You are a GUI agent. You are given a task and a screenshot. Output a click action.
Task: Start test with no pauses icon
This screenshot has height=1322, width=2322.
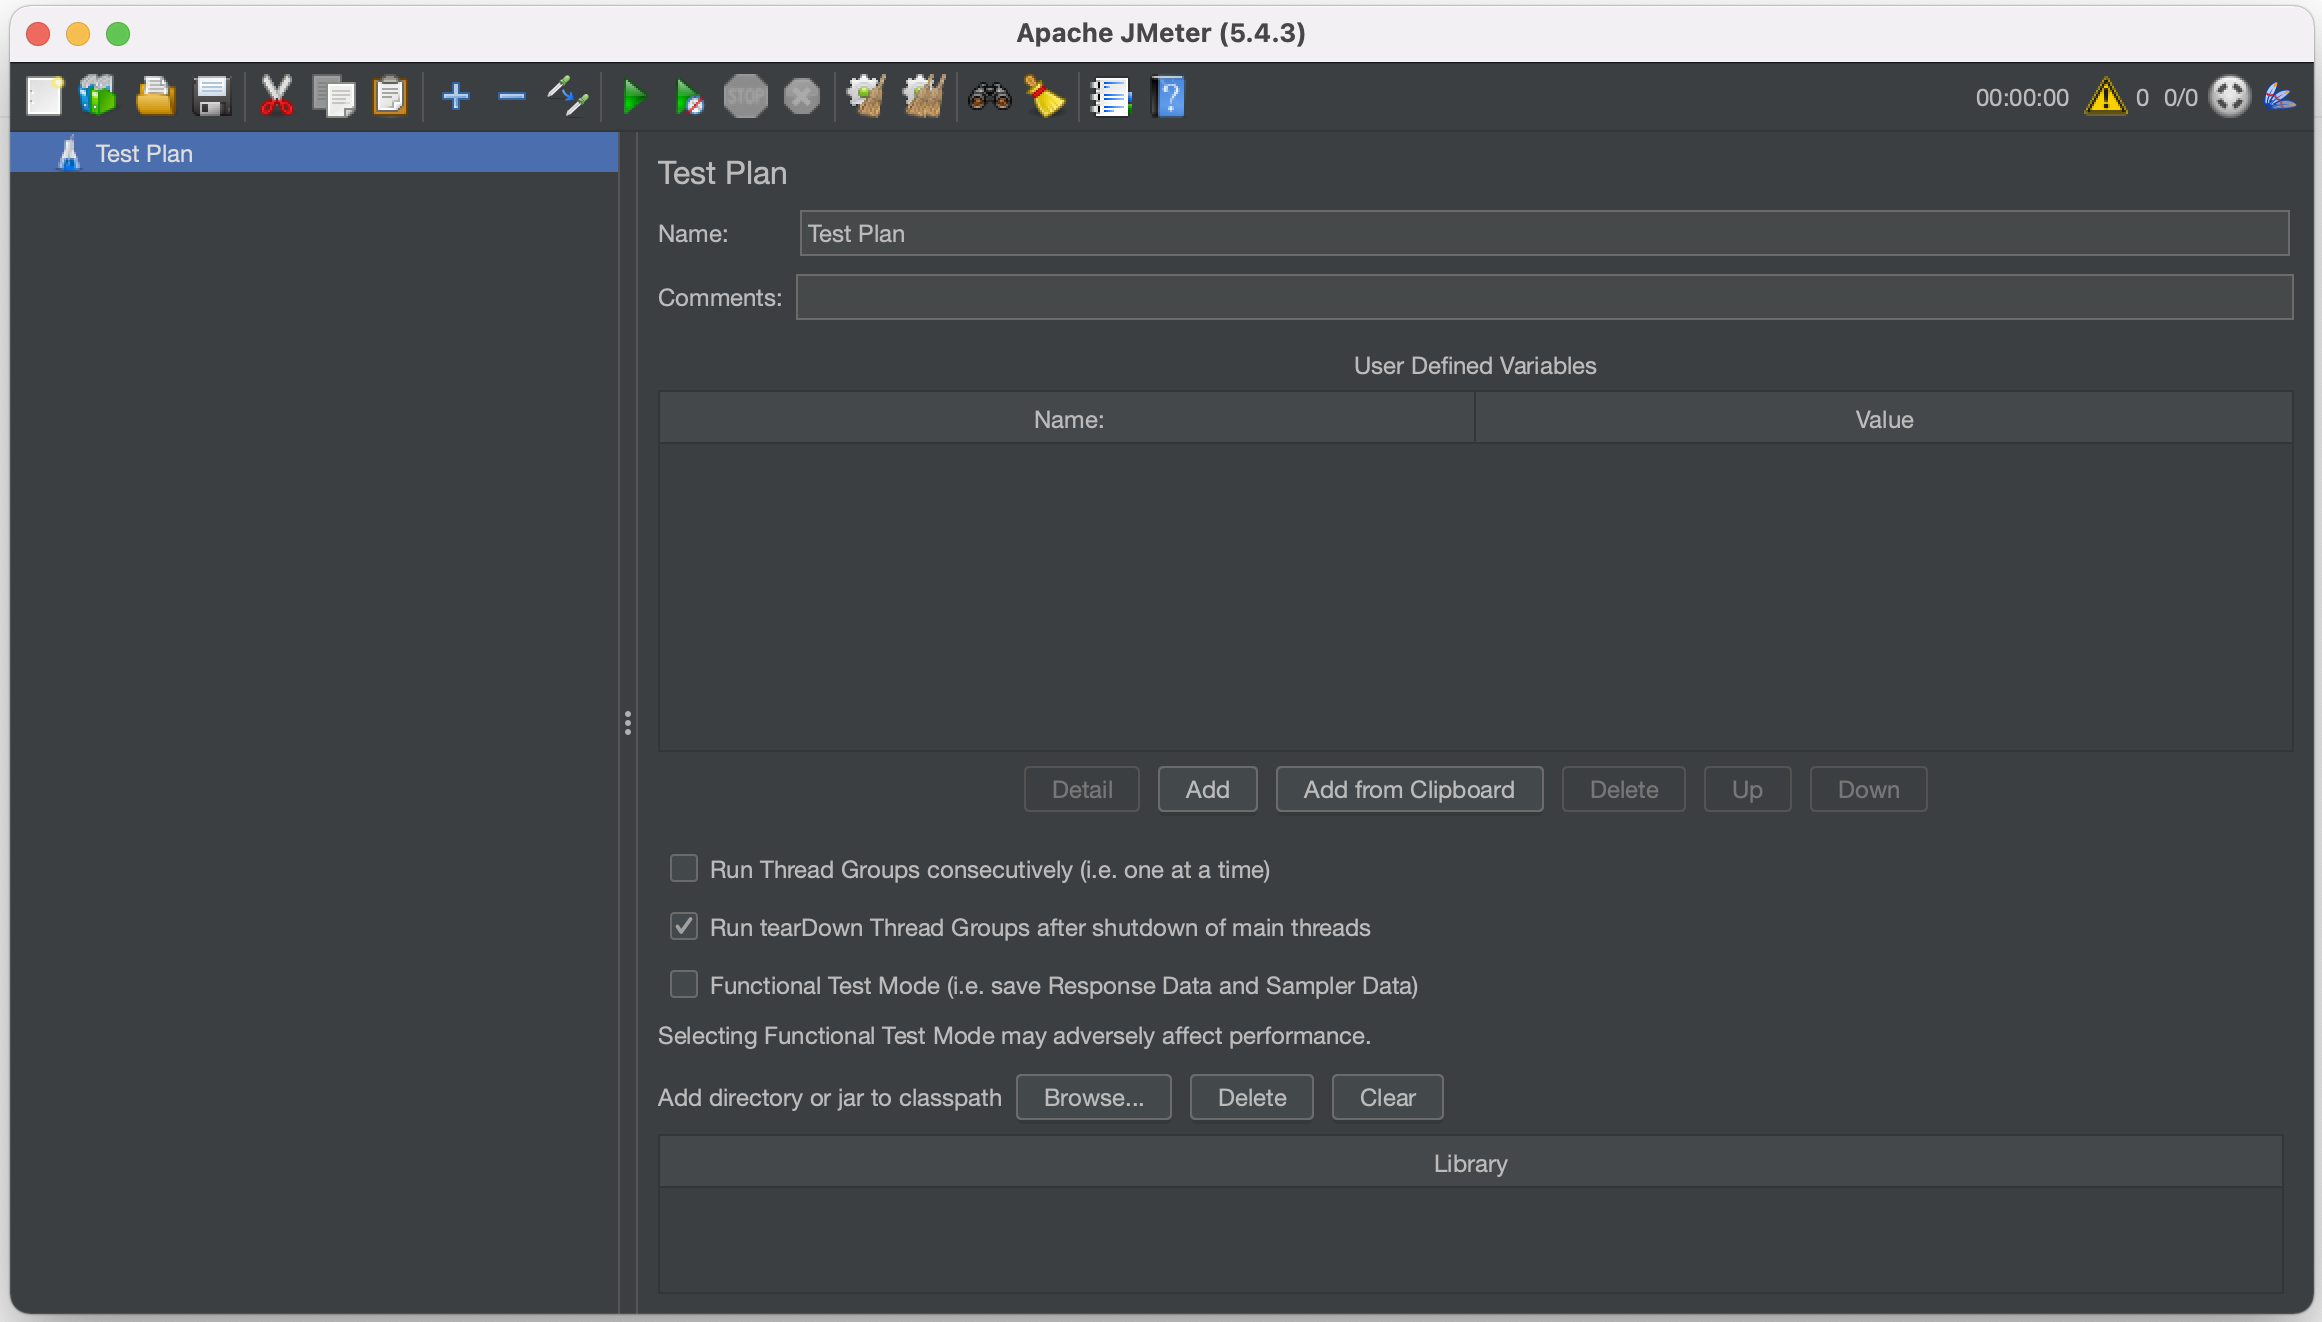coord(689,97)
